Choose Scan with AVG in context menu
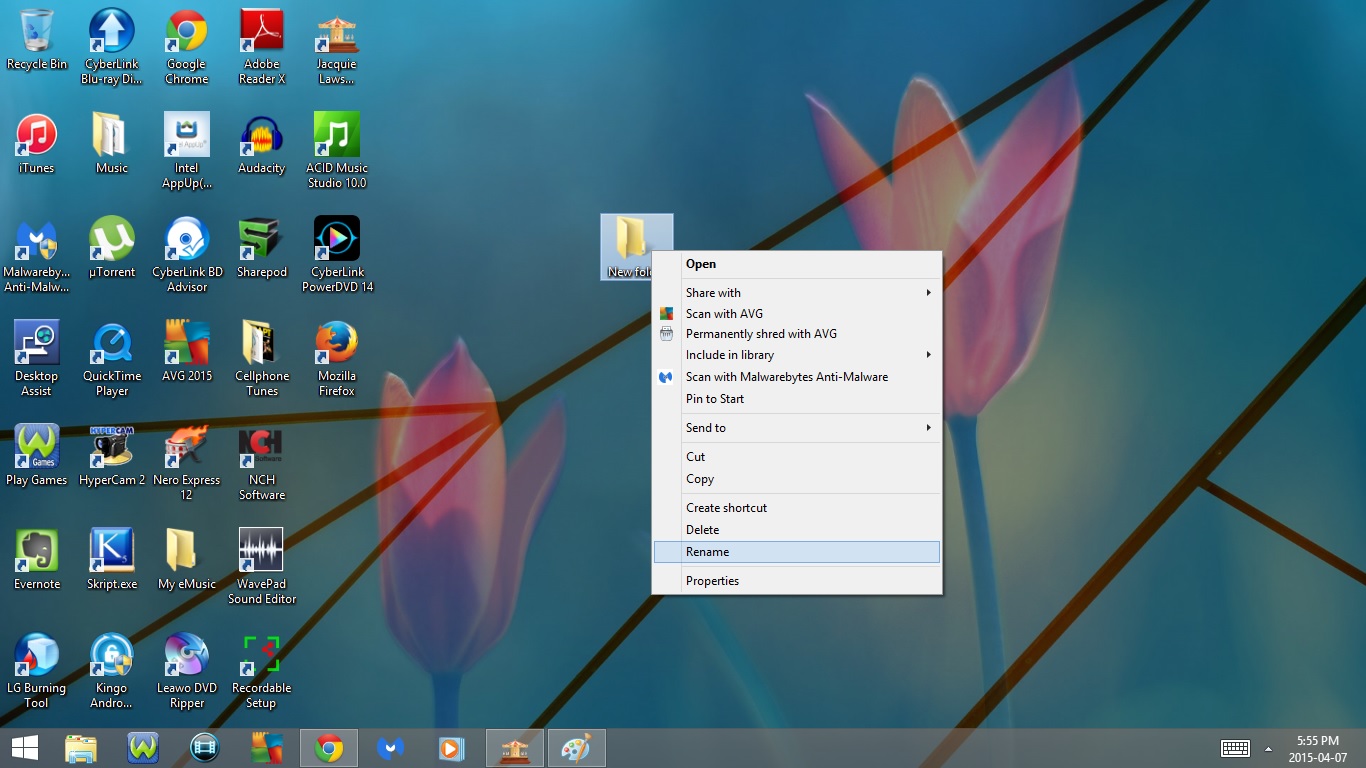Image resolution: width=1366 pixels, height=768 pixels. [x=796, y=314]
